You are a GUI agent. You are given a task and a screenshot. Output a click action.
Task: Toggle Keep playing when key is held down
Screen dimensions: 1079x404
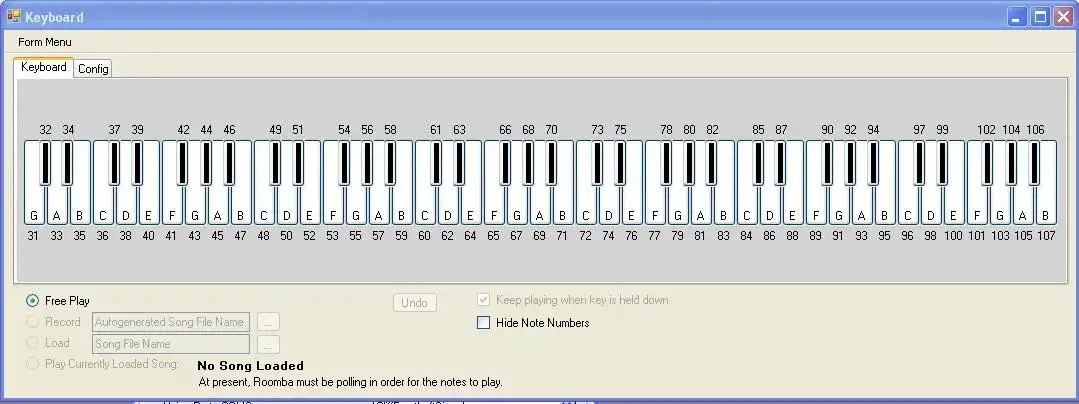[484, 300]
